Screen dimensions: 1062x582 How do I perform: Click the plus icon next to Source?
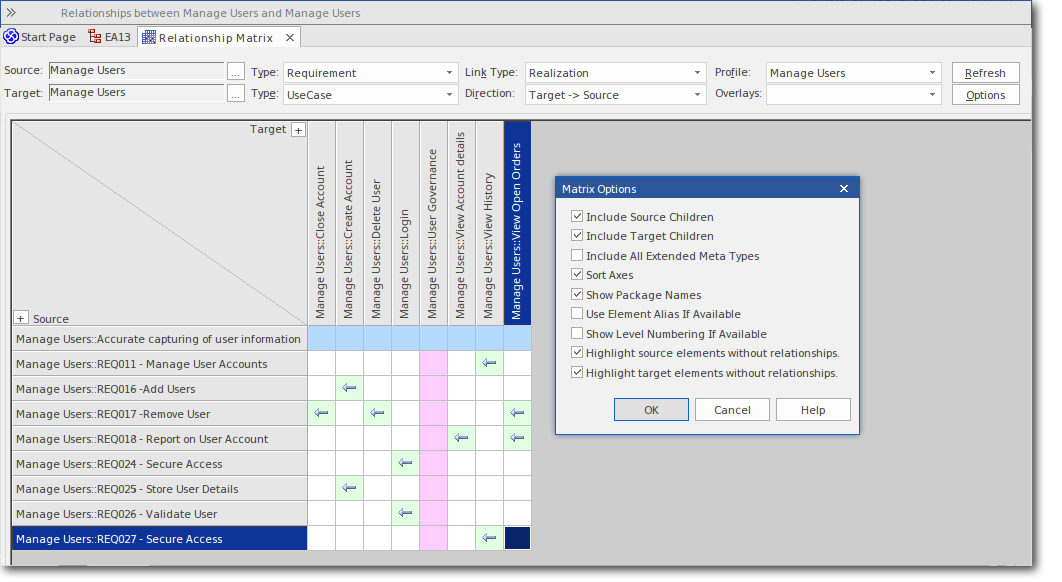click(x=21, y=318)
